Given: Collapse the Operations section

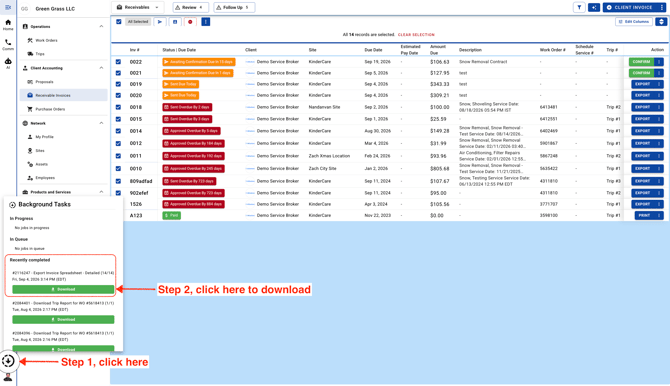Looking at the screenshot, I should click(x=101, y=27).
